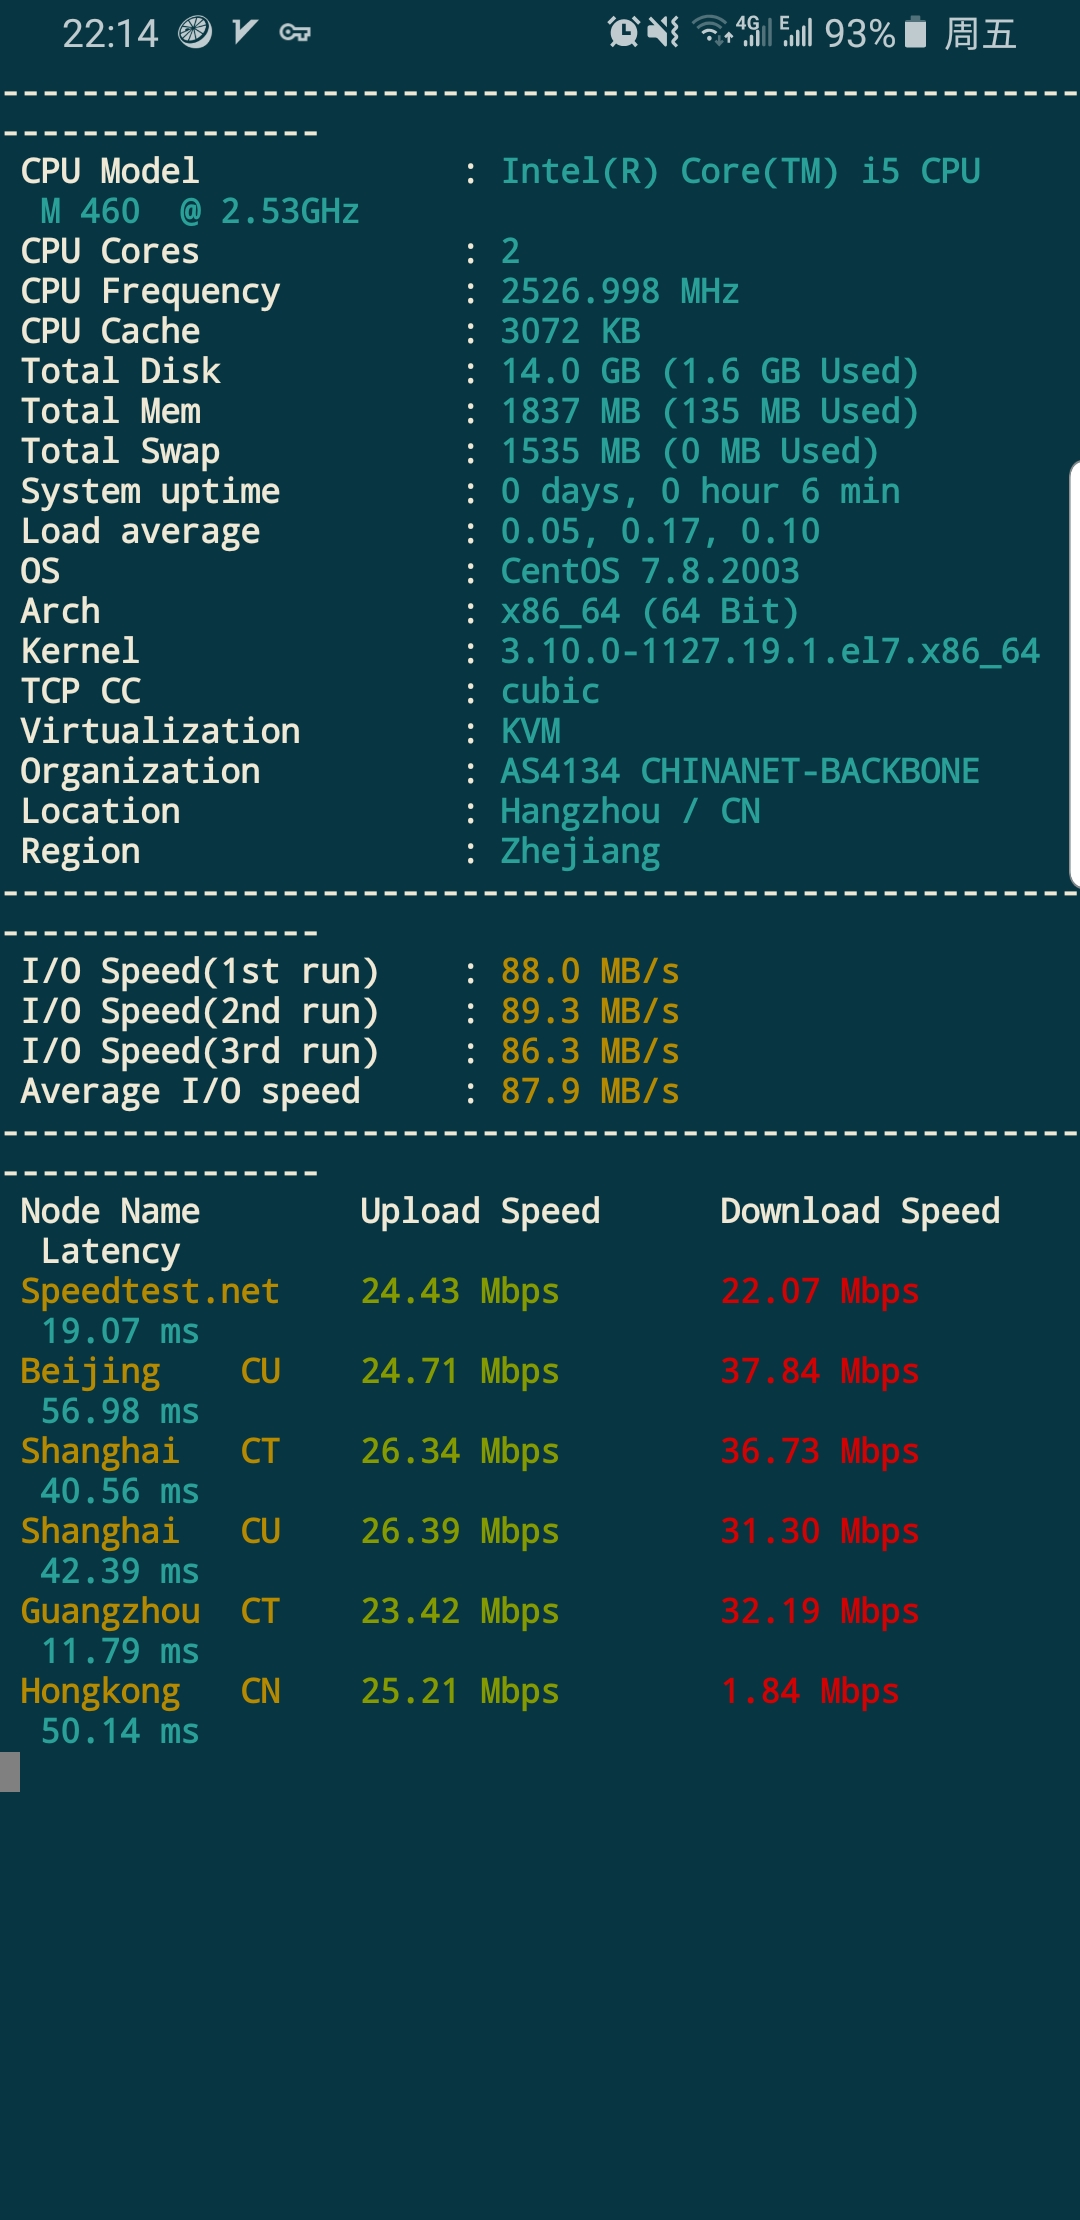1080x2220 pixels.
Task: Tap the 22:14 clock in status bar
Action: [110, 34]
